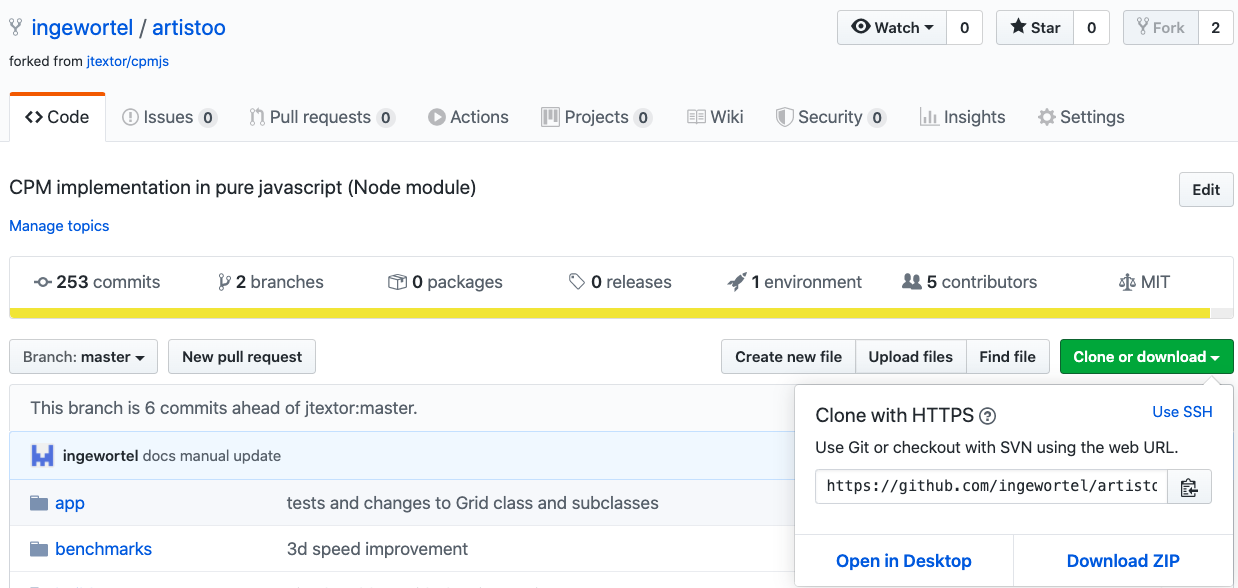Viewport: 1238px width, 588px height.
Task: Click Download ZIP
Action: point(1123,561)
